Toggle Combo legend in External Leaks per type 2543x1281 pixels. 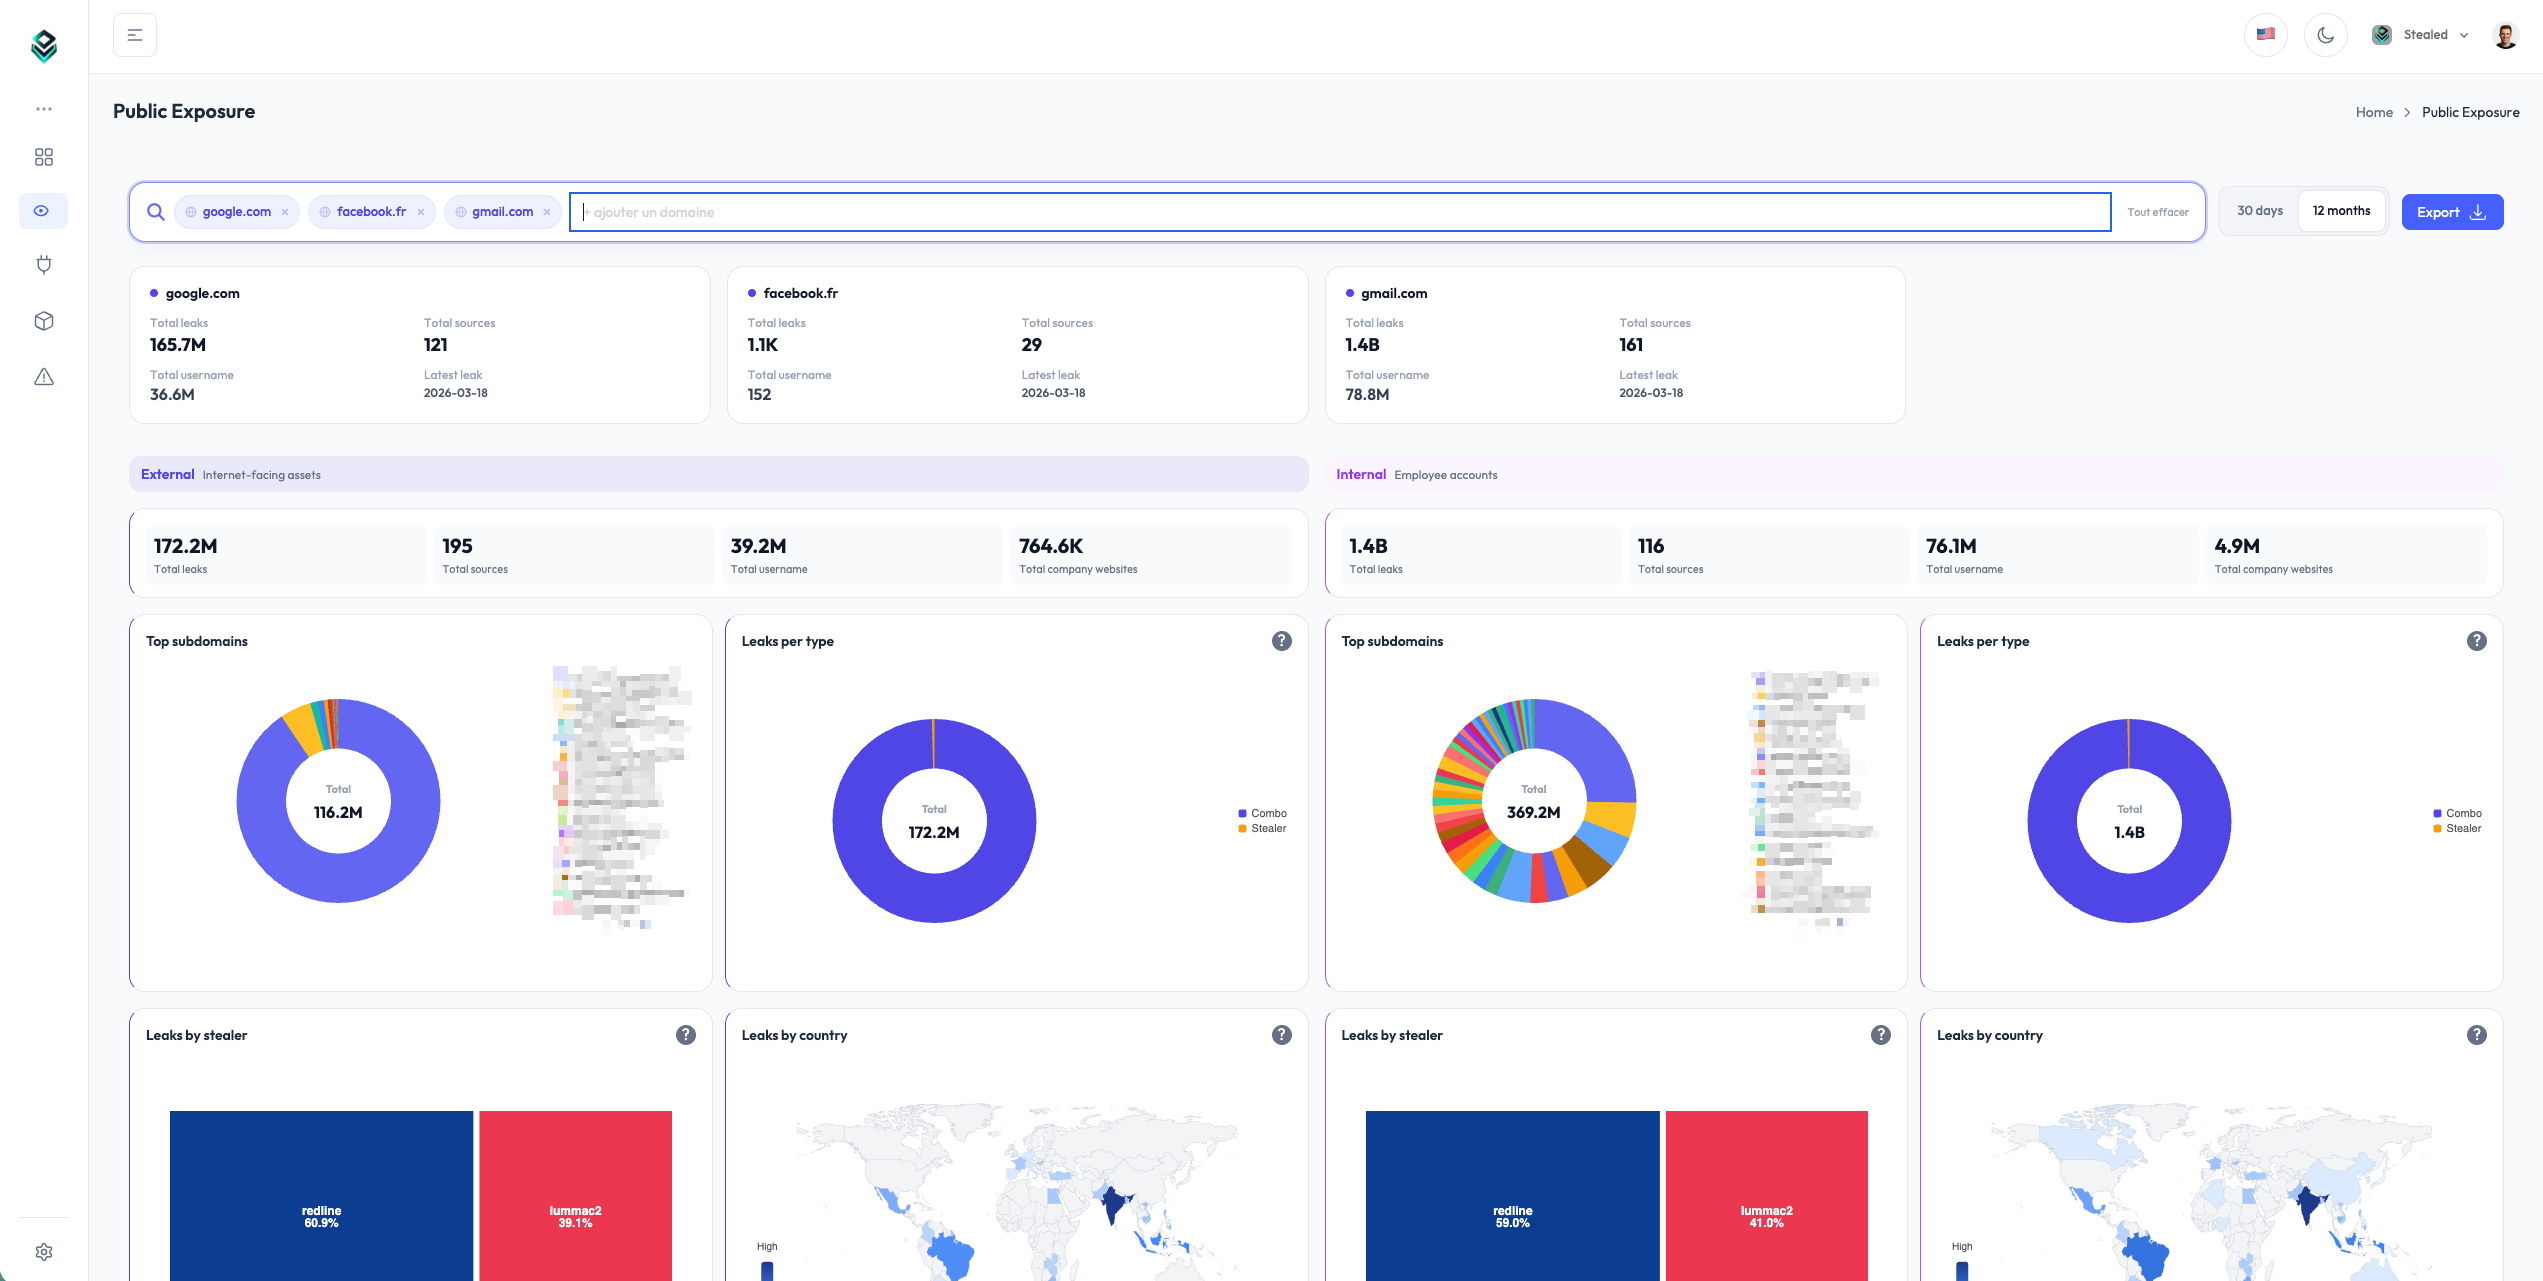click(1262, 813)
